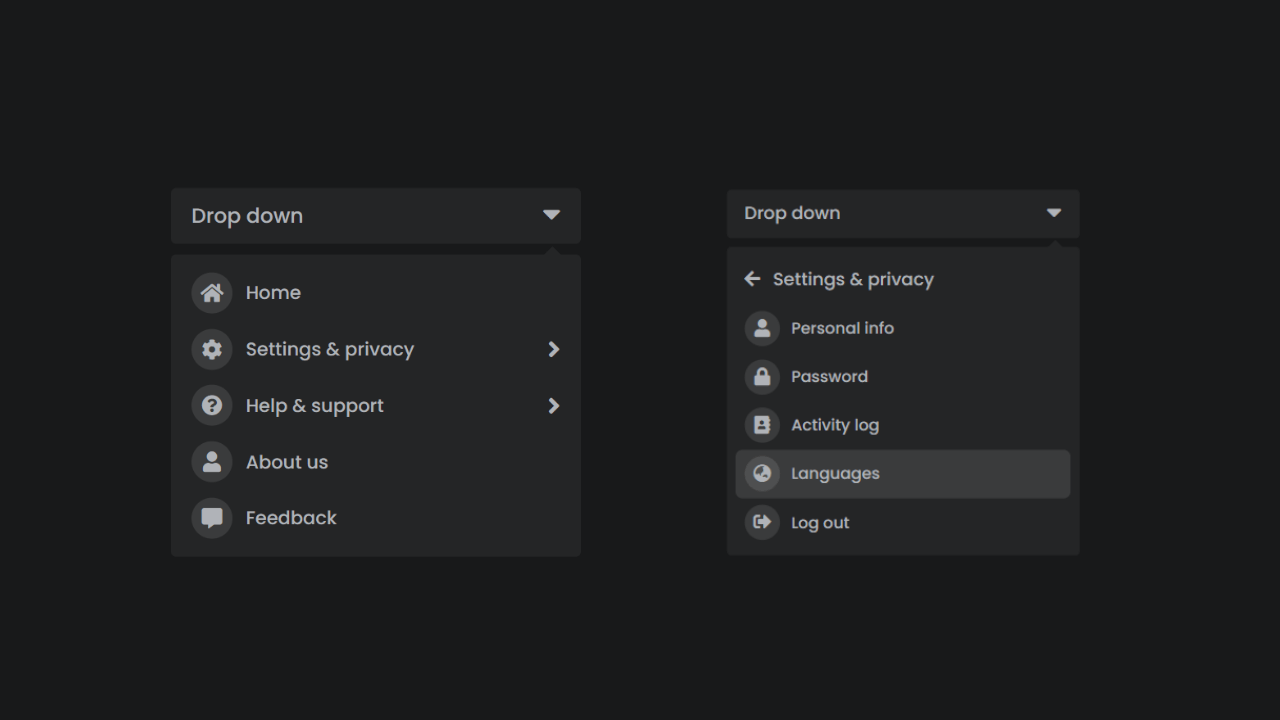Open the right Drop down menu
Viewport: 1280px width, 720px height.
(902, 213)
